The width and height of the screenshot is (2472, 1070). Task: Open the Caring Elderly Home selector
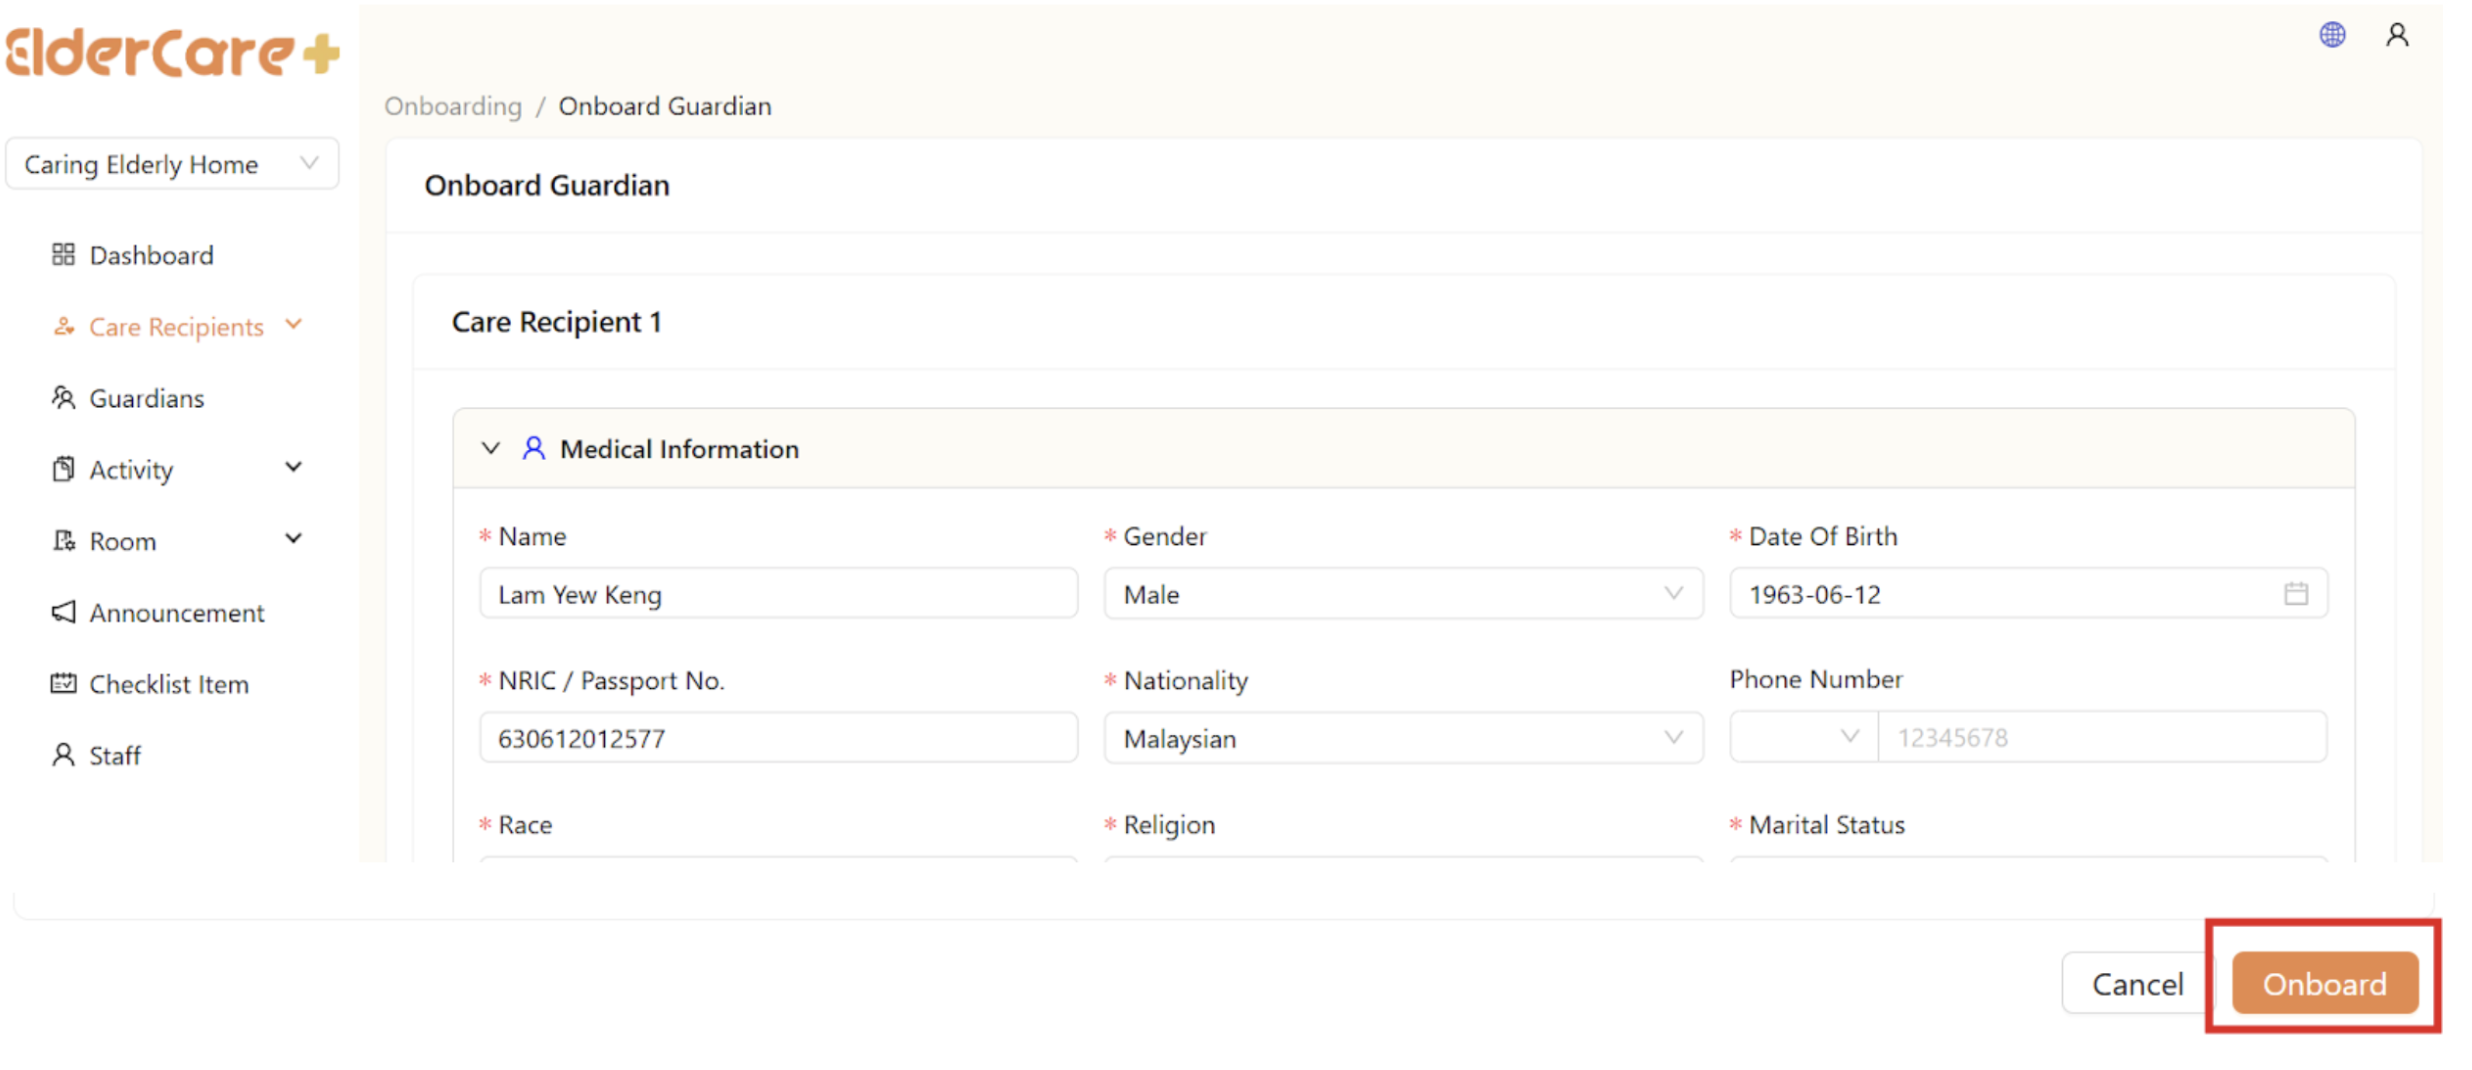pos(171,164)
